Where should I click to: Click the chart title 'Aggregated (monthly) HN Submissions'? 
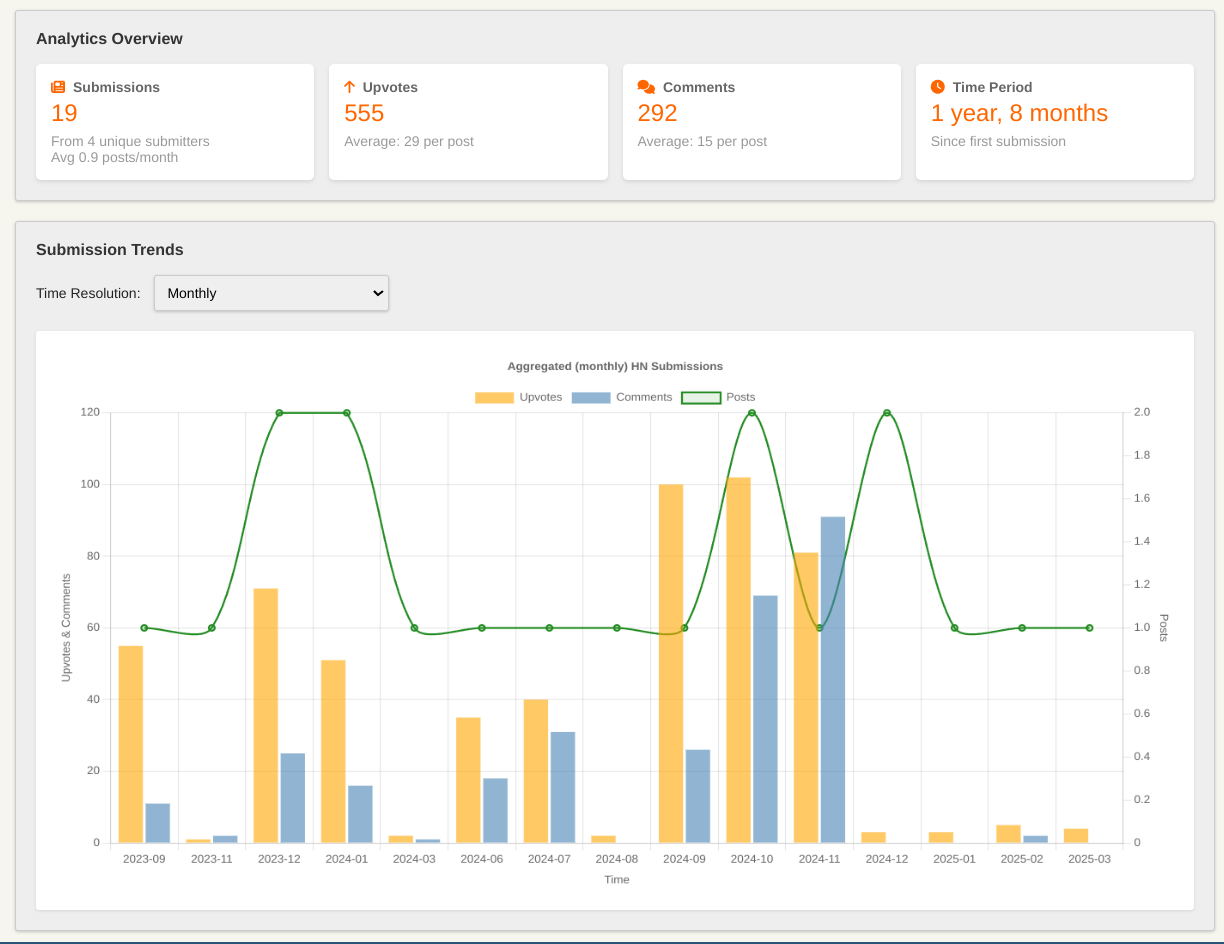coord(615,366)
